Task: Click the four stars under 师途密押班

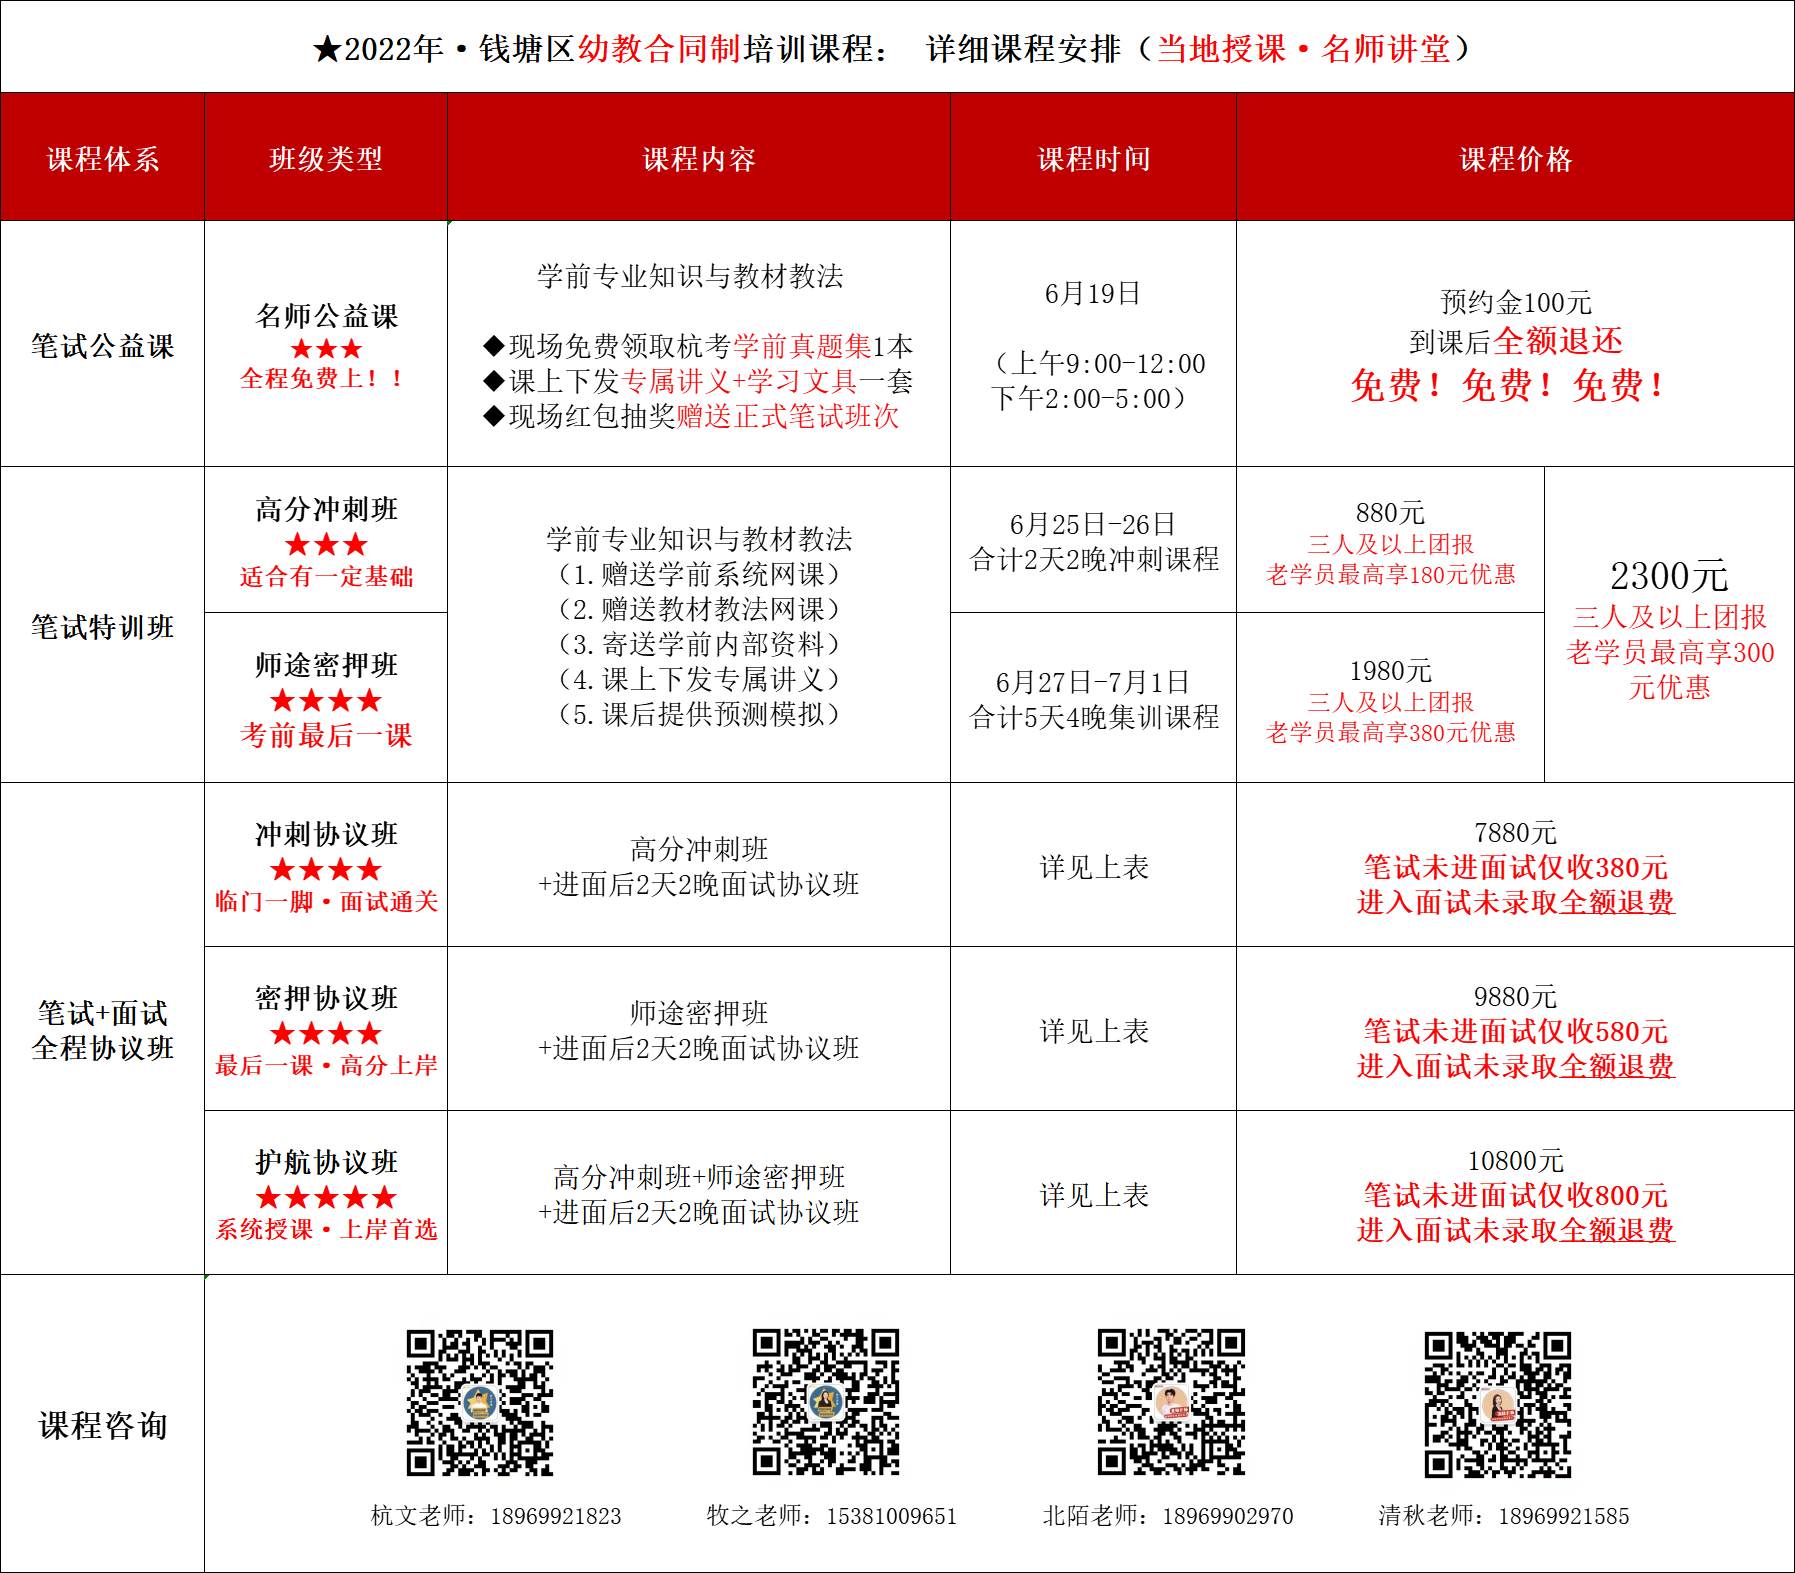Action: (x=326, y=700)
